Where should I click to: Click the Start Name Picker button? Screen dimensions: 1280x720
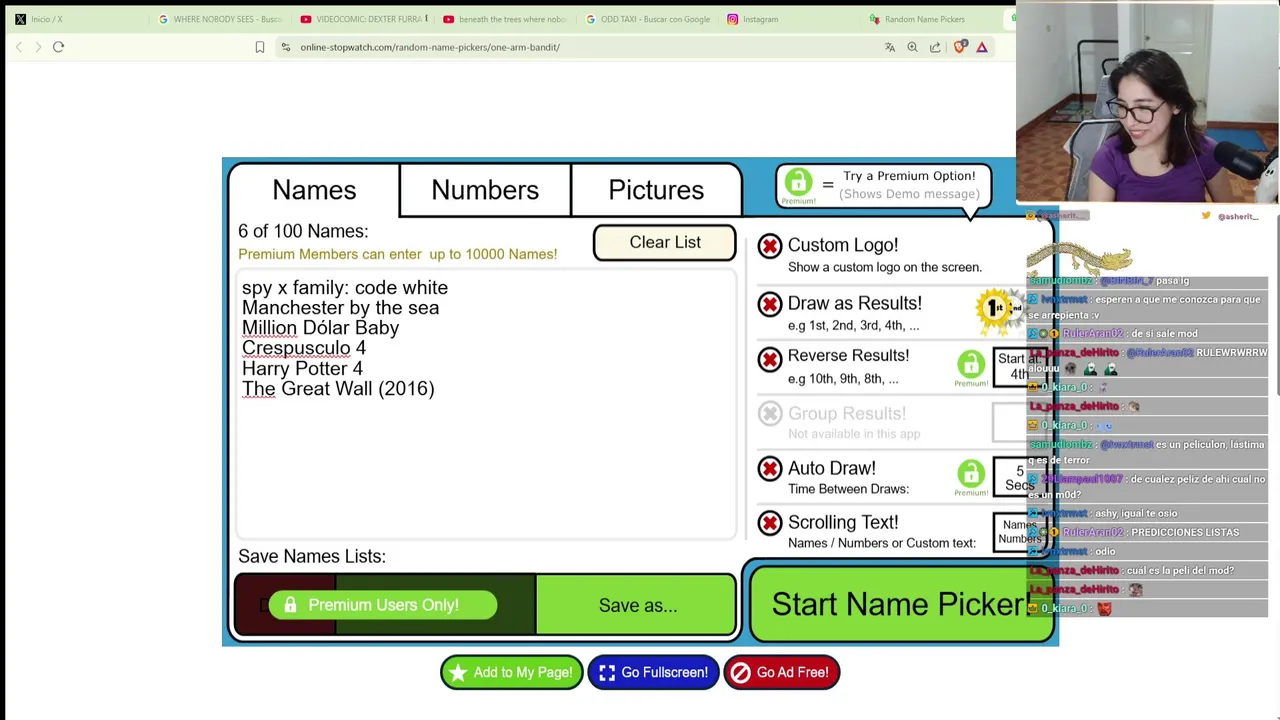tap(900, 604)
